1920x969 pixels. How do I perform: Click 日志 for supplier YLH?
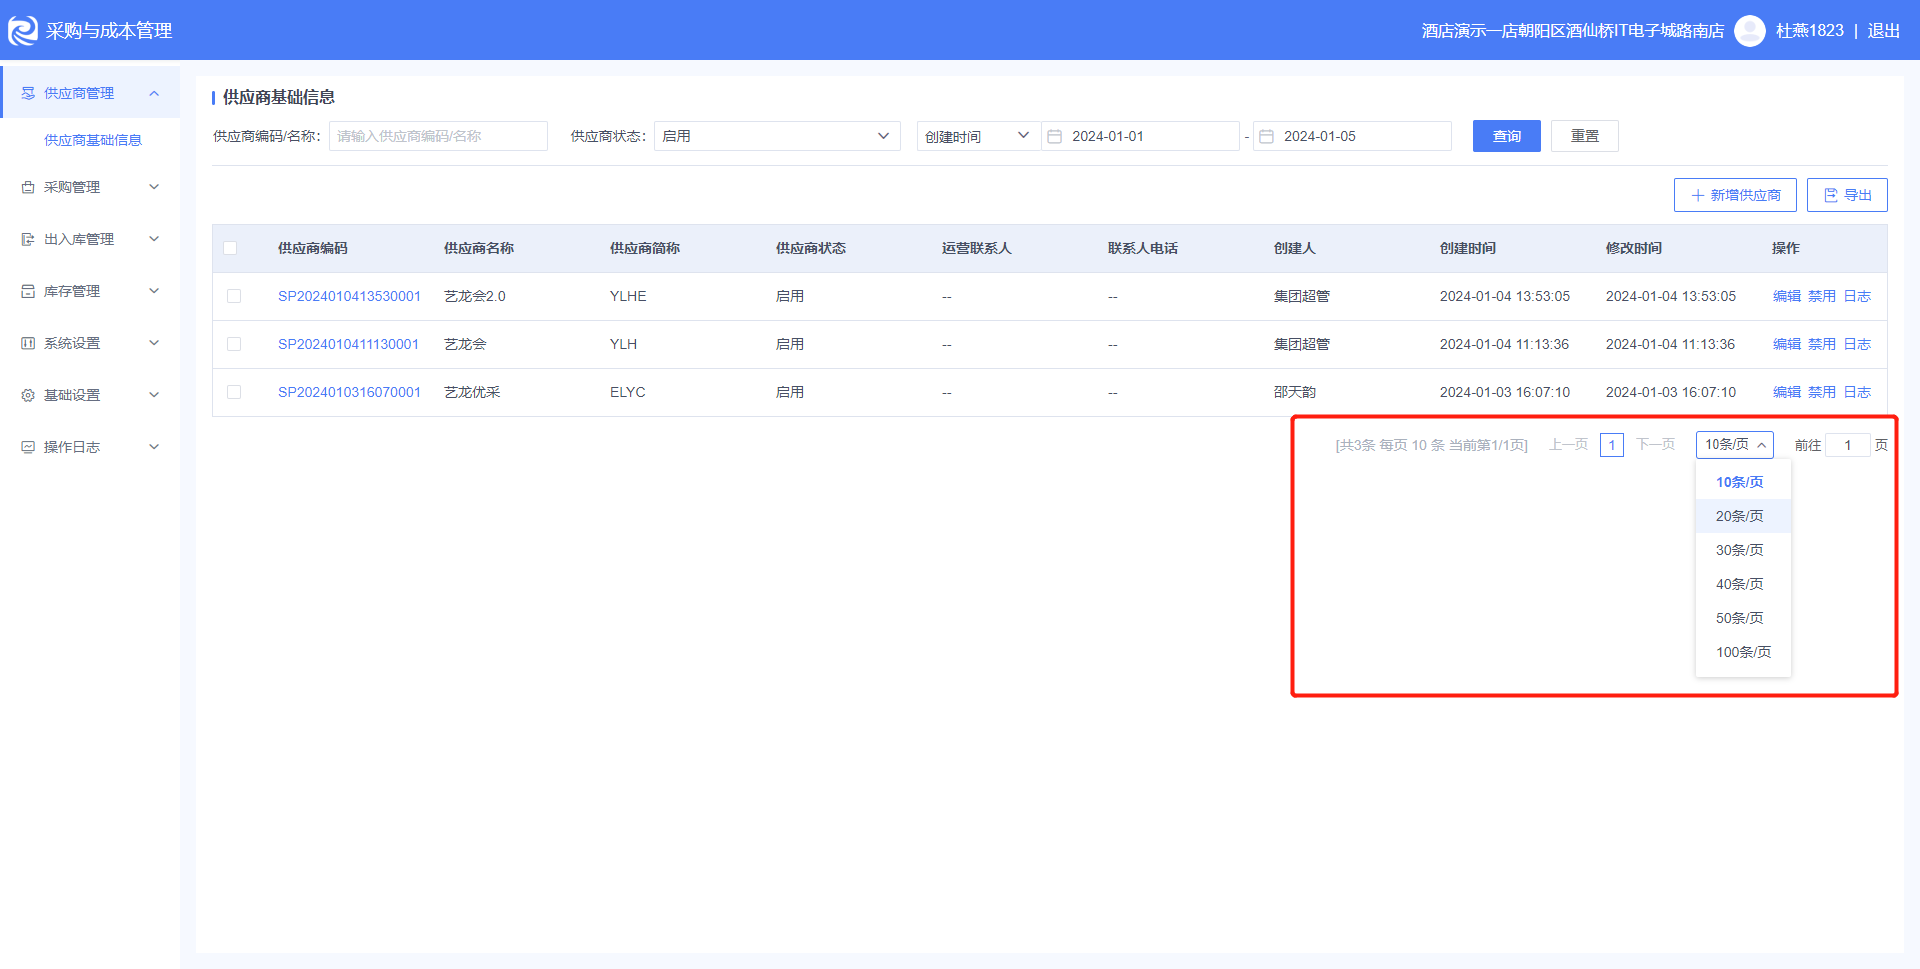(x=1857, y=344)
